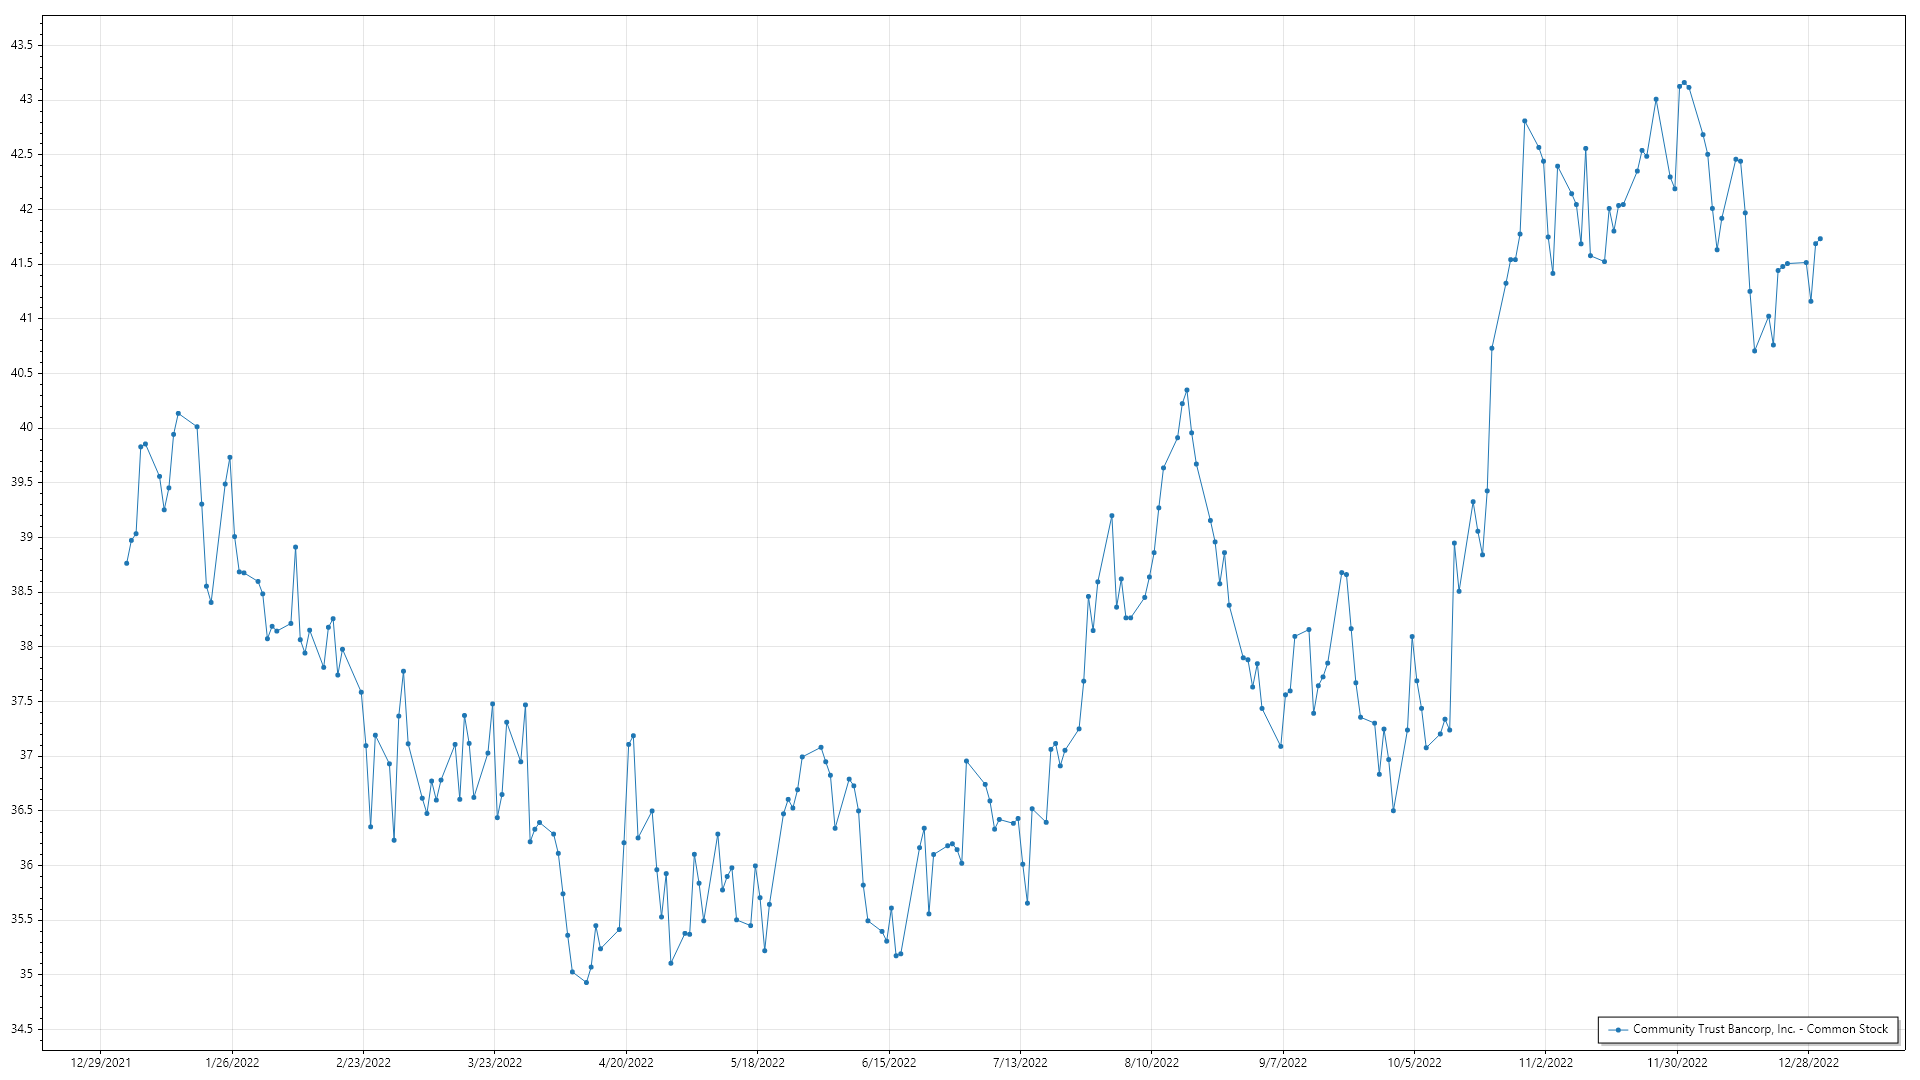Screen dimensions: 1920x1080
Task: Click the 7/13/2022 x-axis date label
Action: tap(1020, 1063)
